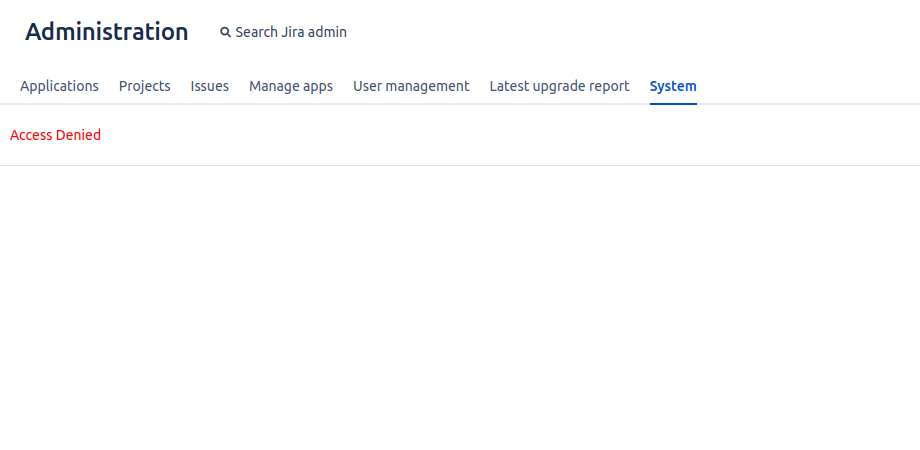Open the Projects tab
The width and height of the screenshot is (920, 450).
click(x=145, y=86)
